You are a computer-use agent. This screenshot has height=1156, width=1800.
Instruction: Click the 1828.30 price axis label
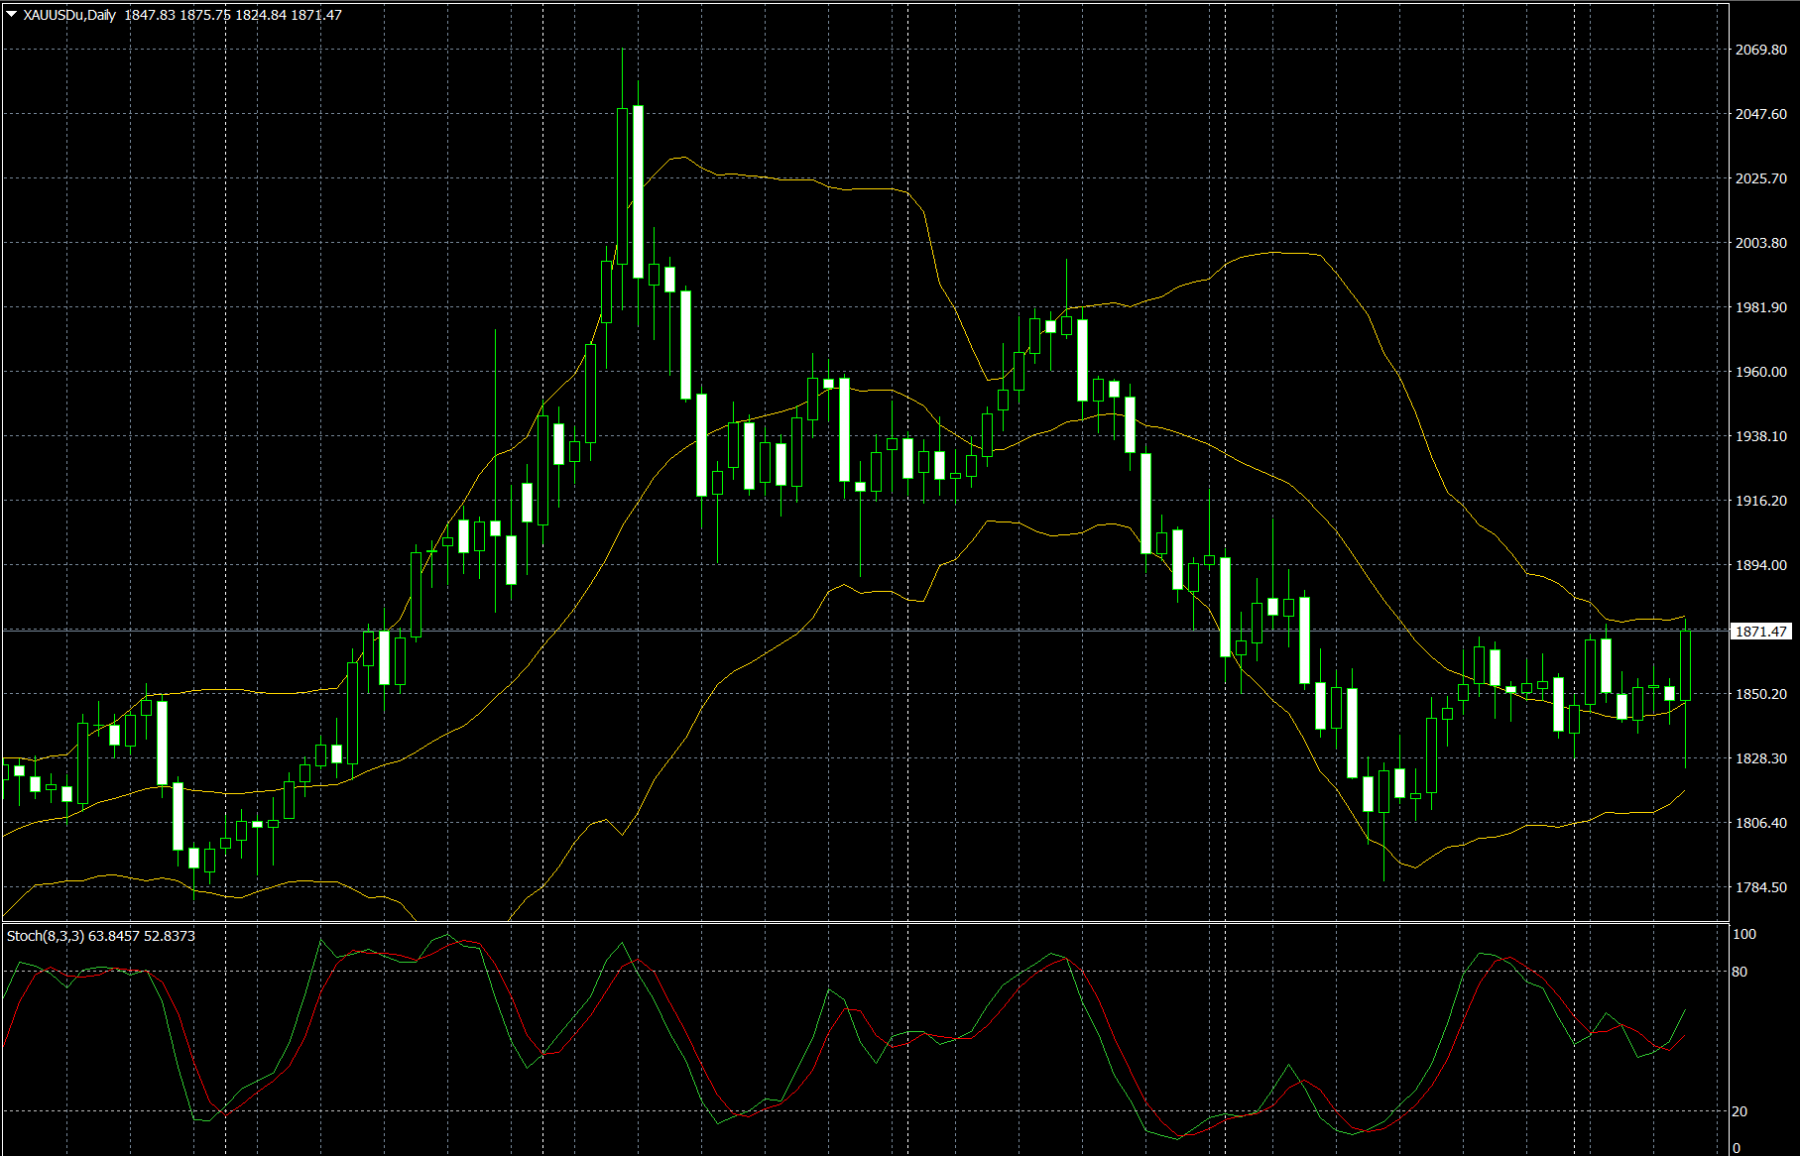tap(1761, 759)
